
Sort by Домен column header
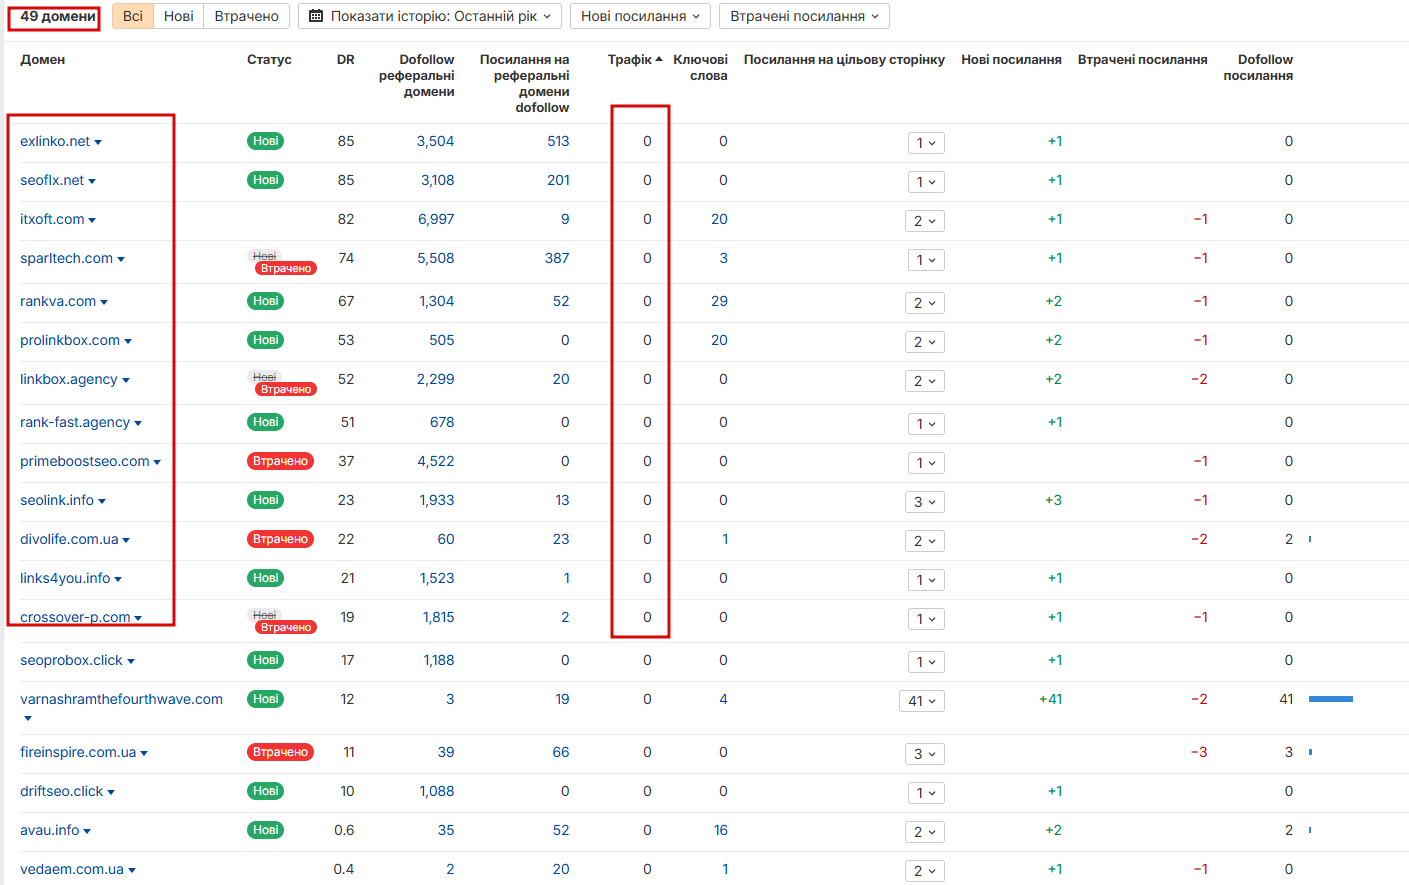pyautogui.click(x=42, y=59)
